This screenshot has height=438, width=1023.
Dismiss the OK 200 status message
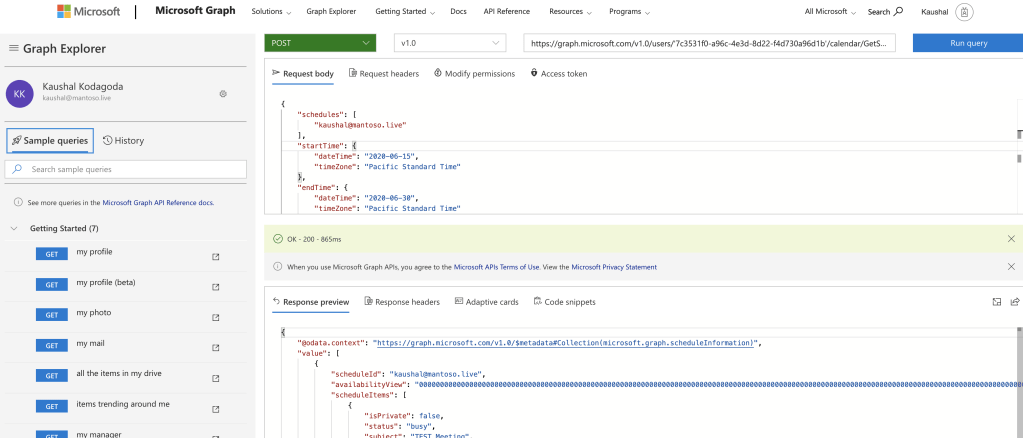1010,239
